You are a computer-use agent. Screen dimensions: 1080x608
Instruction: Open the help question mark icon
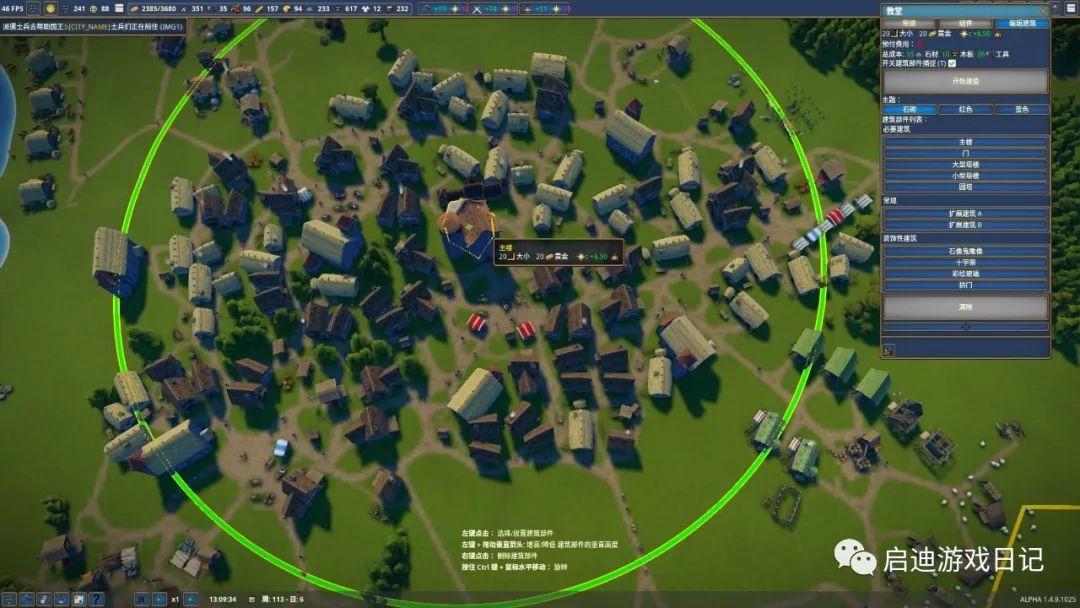click(x=96, y=599)
